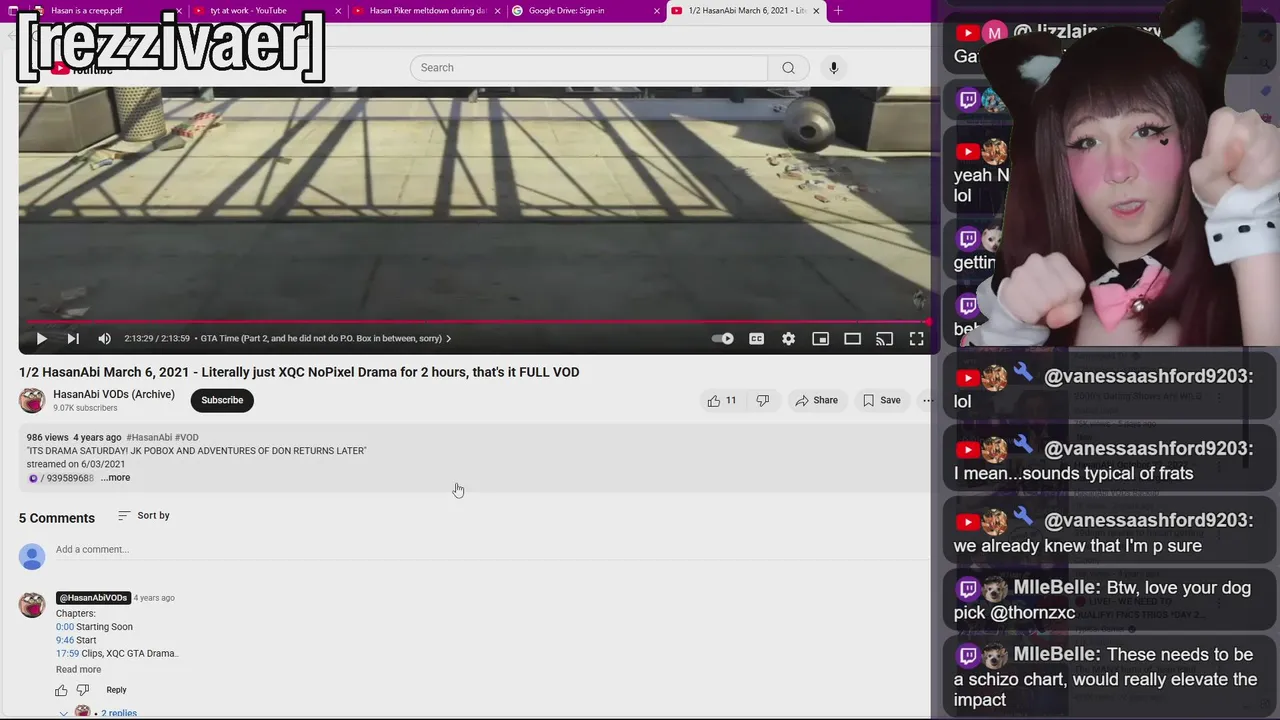The width and height of the screenshot is (1280, 720).
Task: Expand the comment with Read more
Action: point(78,670)
